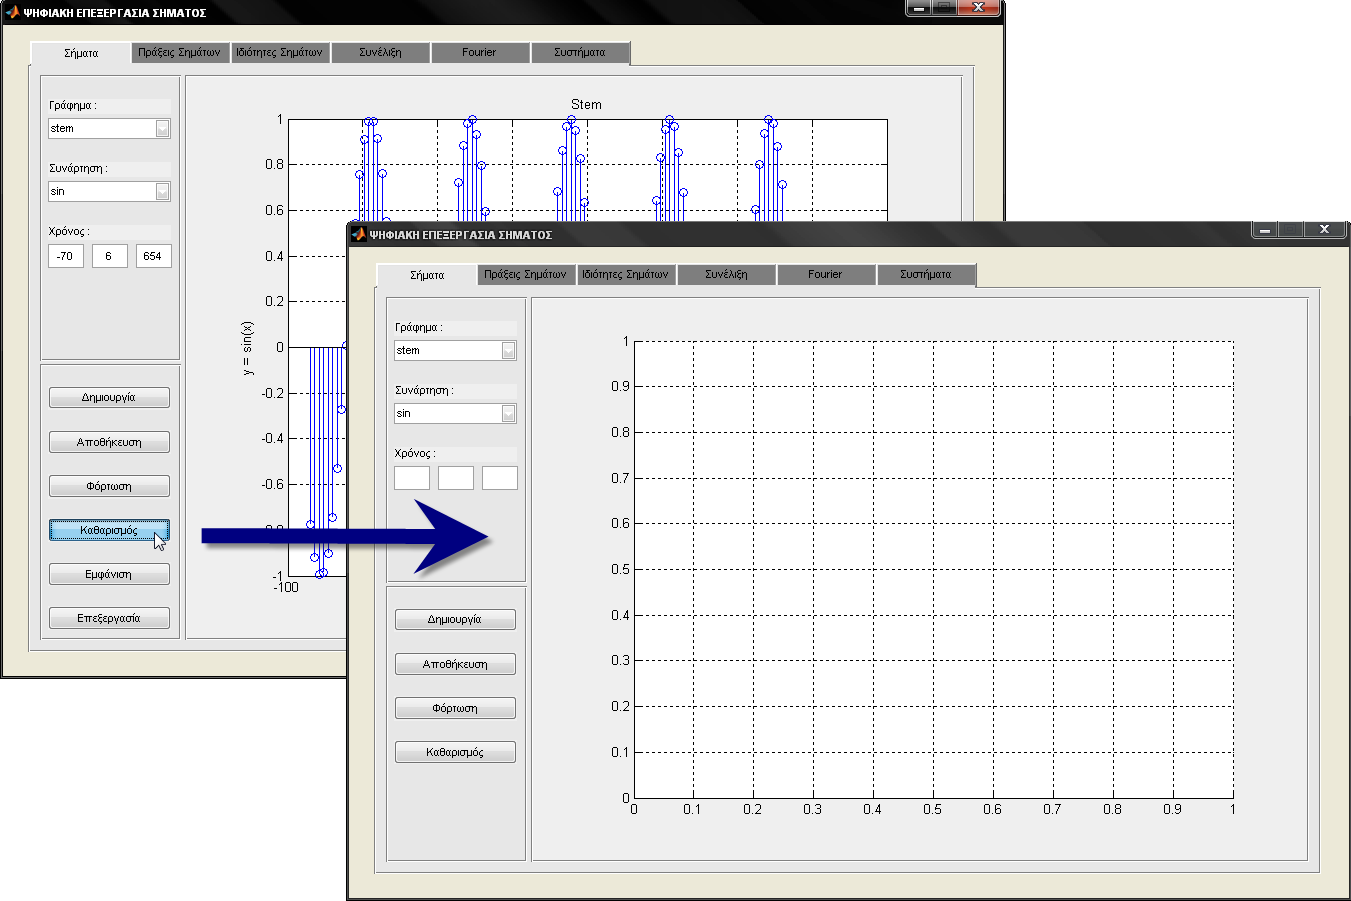Click Καθαρισμός button in front window
The image size is (1351, 901).
click(x=455, y=752)
